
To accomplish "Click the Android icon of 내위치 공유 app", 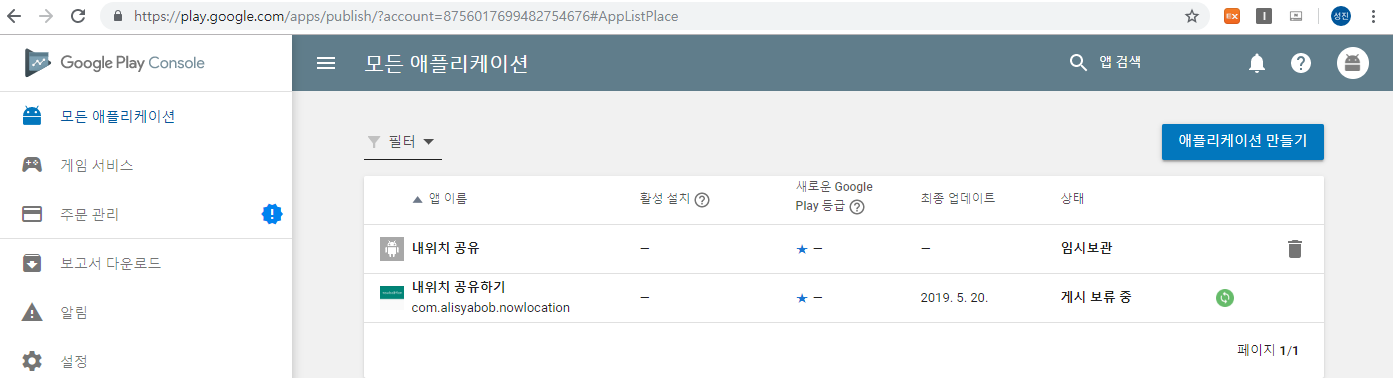I will click(391, 249).
